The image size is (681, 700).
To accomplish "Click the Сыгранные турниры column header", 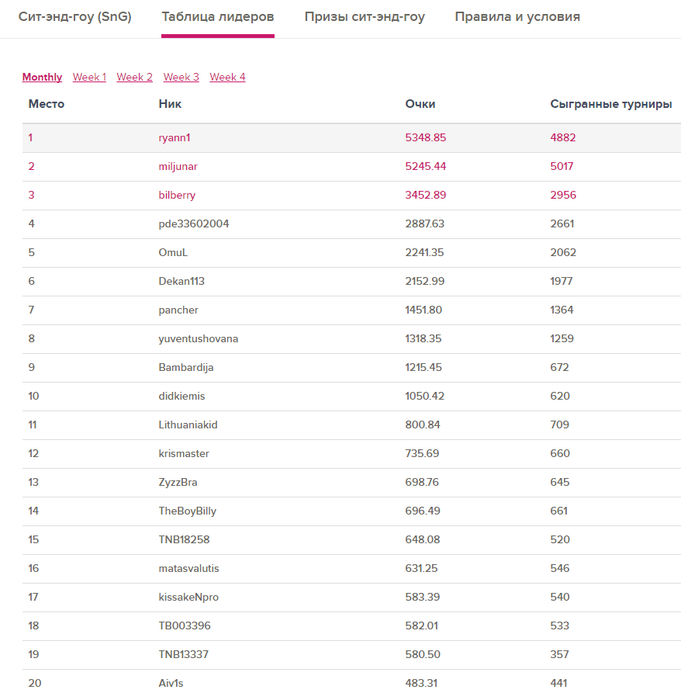I will coord(611,104).
